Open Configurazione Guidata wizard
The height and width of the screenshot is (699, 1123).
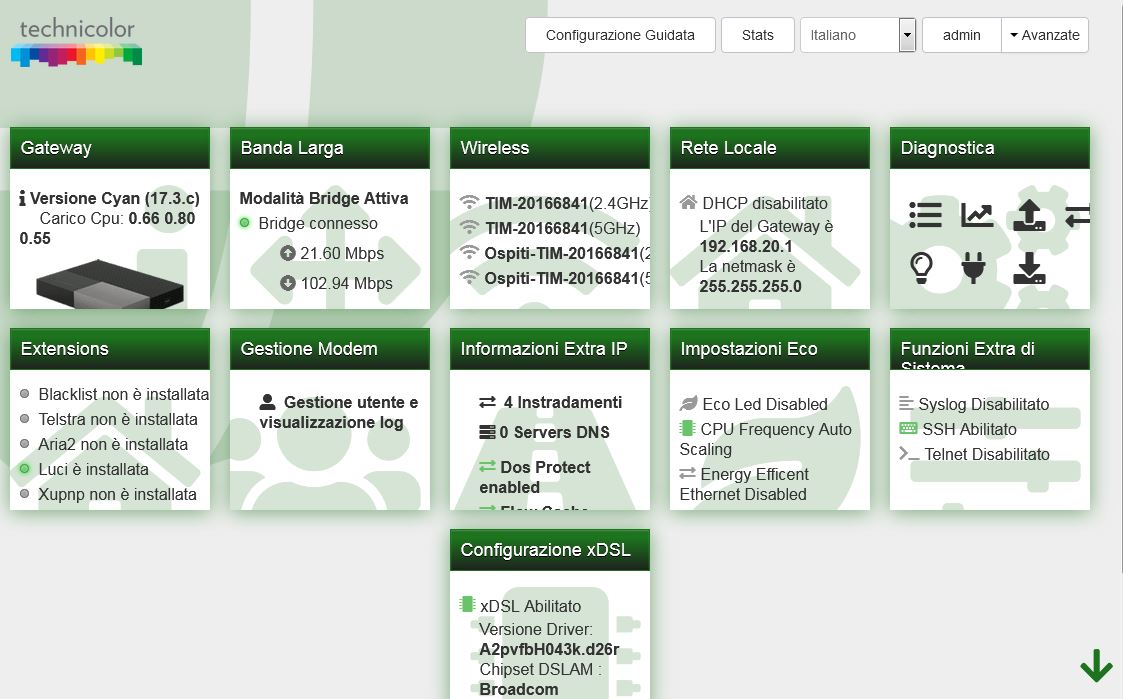coord(620,35)
